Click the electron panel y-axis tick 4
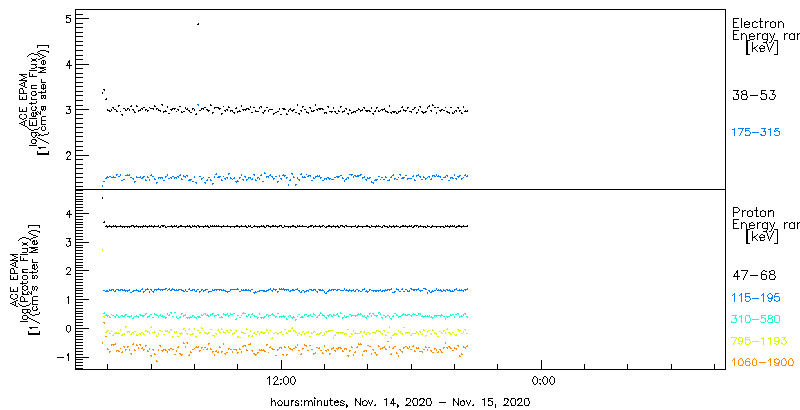Viewport: 800px width, 410px height. [x=69, y=64]
